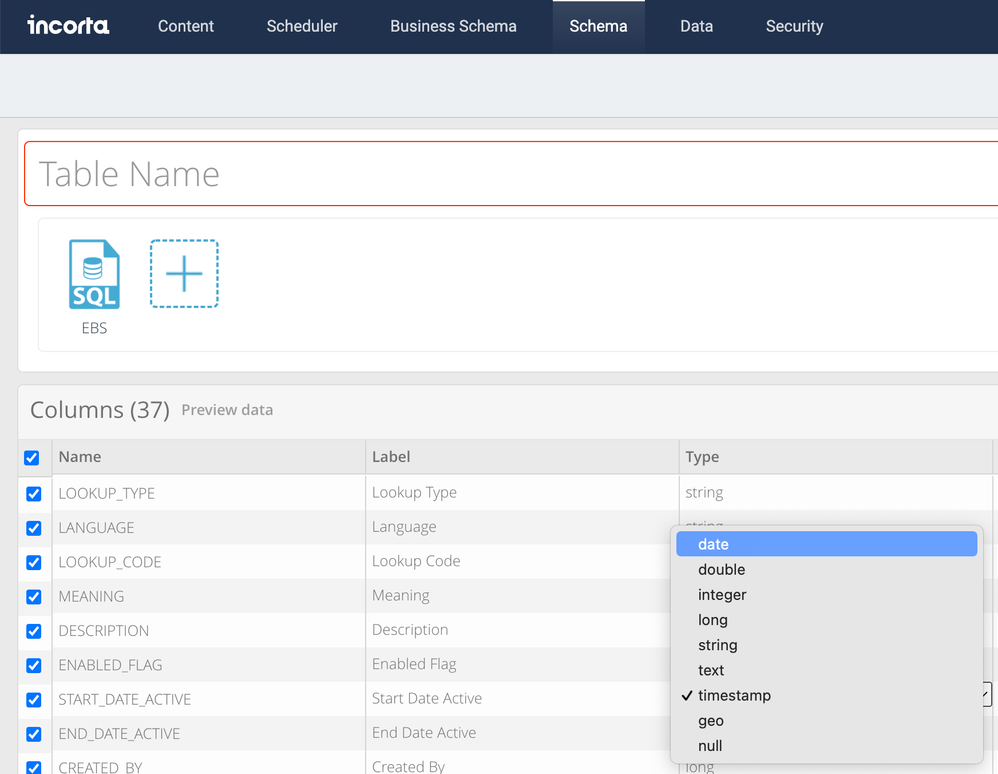
Task: Uncheck the LOOKUP_TYPE column checkbox
Action: [34, 494]
